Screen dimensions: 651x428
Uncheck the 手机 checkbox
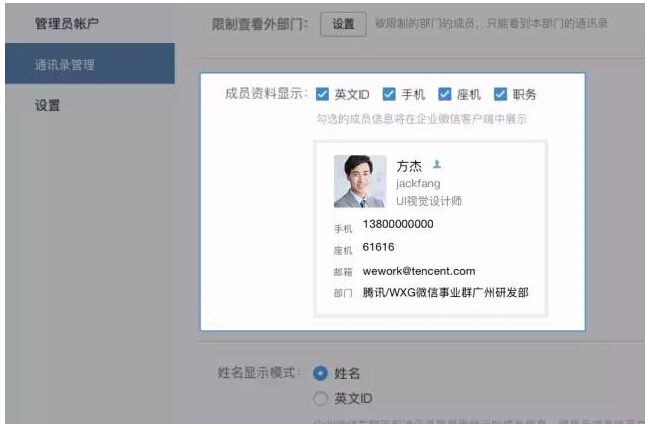[387, 94]
